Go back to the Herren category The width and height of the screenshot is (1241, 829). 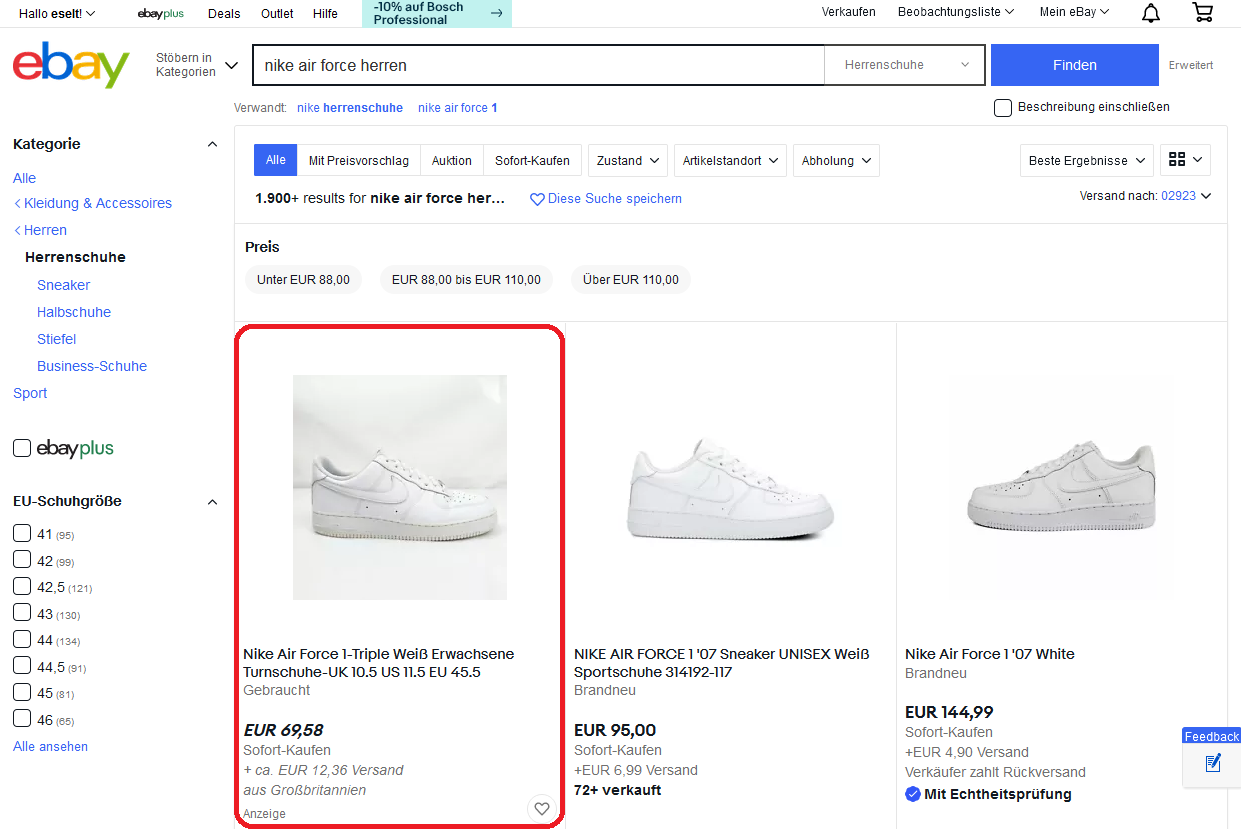click(45, 230)
